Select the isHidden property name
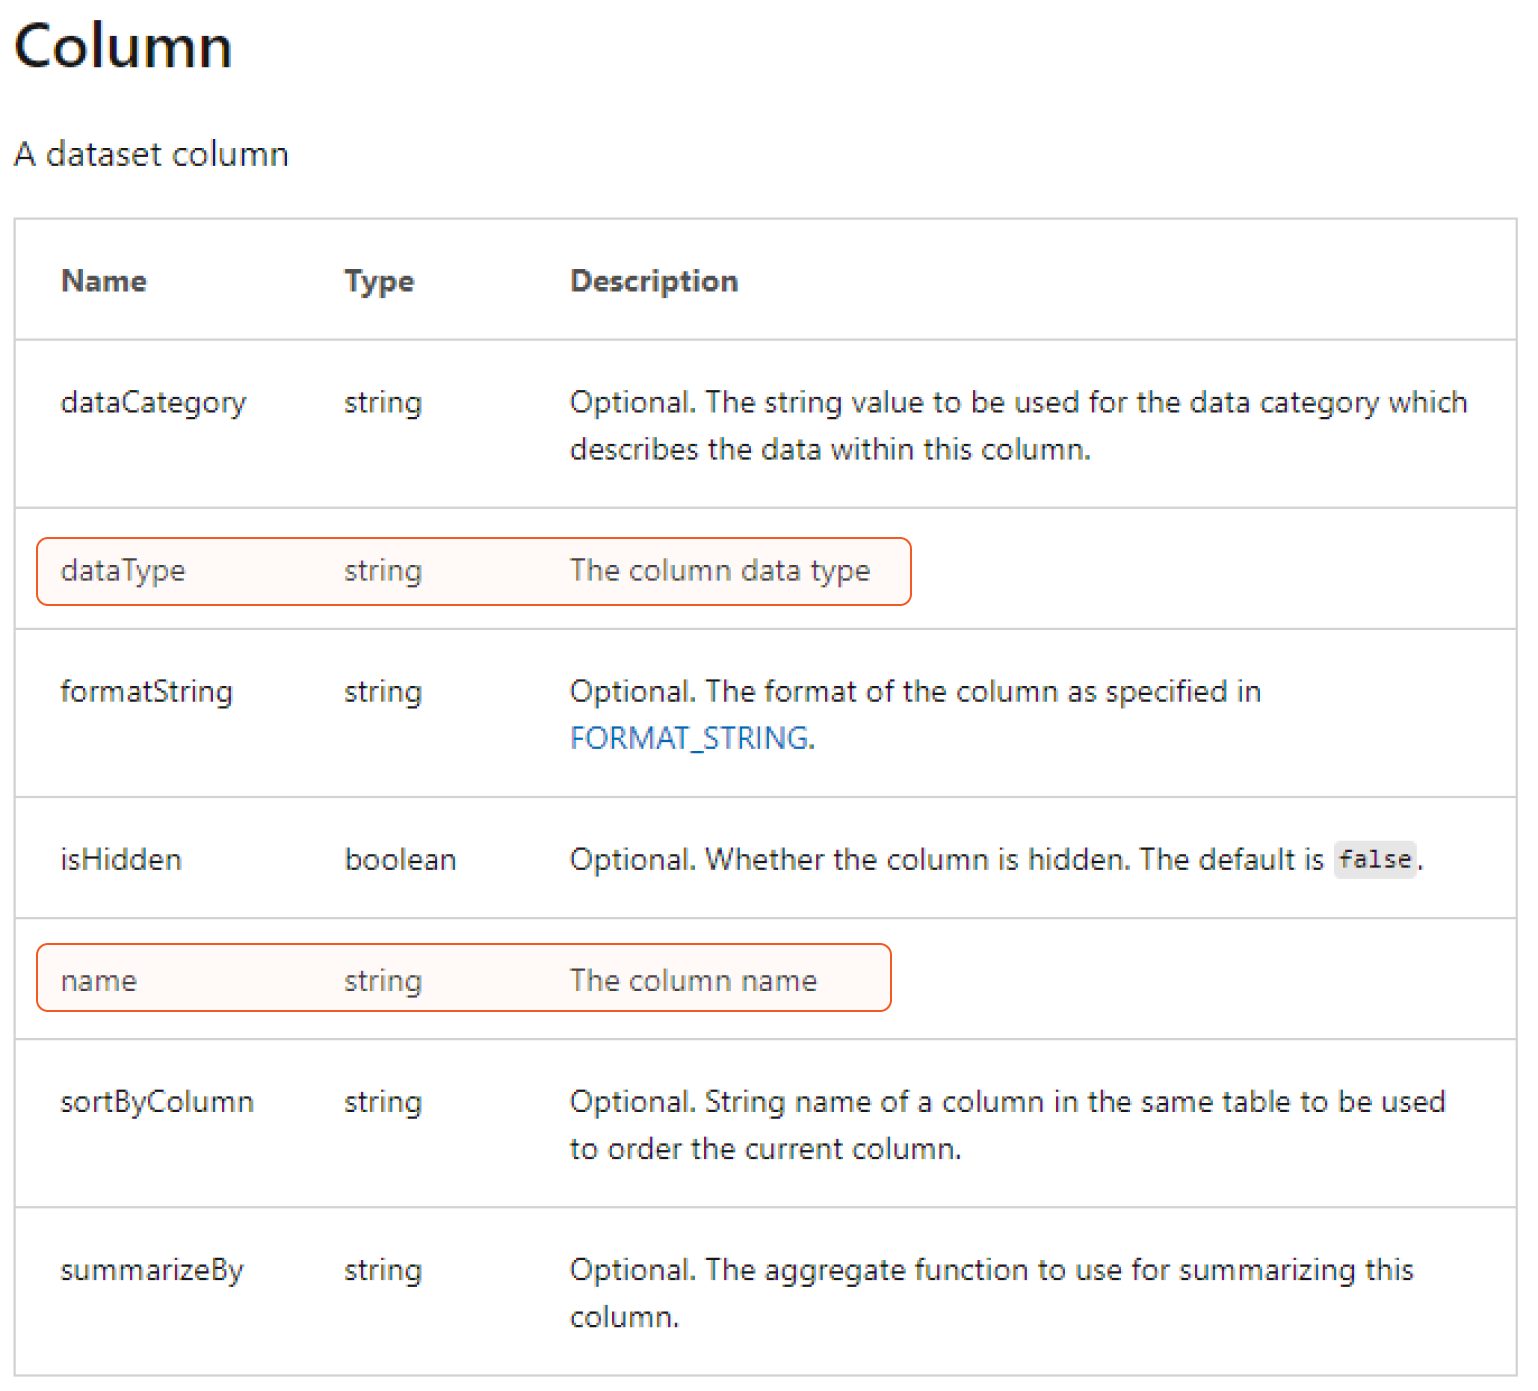The width and height of the screenshot is (1538, 1391). click(x=121, y=859)
